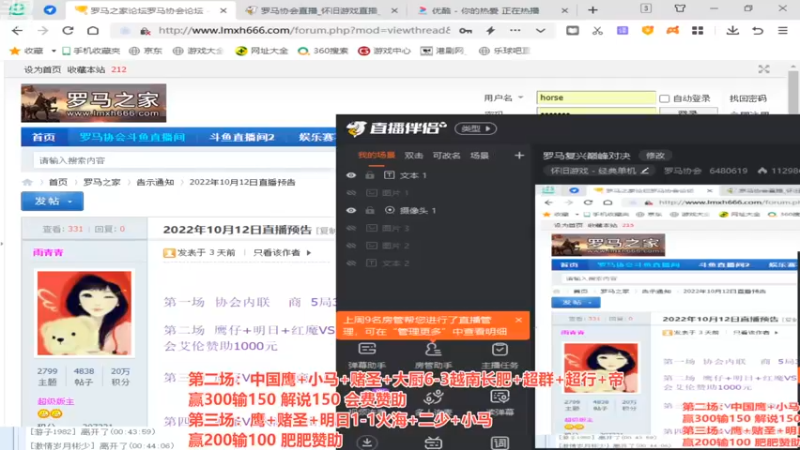Viewport: 800px width, 450px height.
Task: Go back using the browser back arrow
Action: (17, 31)
